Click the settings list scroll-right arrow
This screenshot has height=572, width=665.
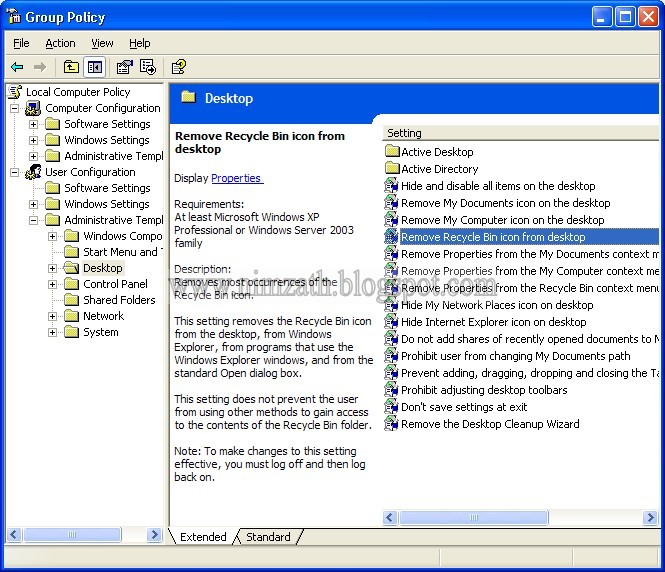(650, 517)
